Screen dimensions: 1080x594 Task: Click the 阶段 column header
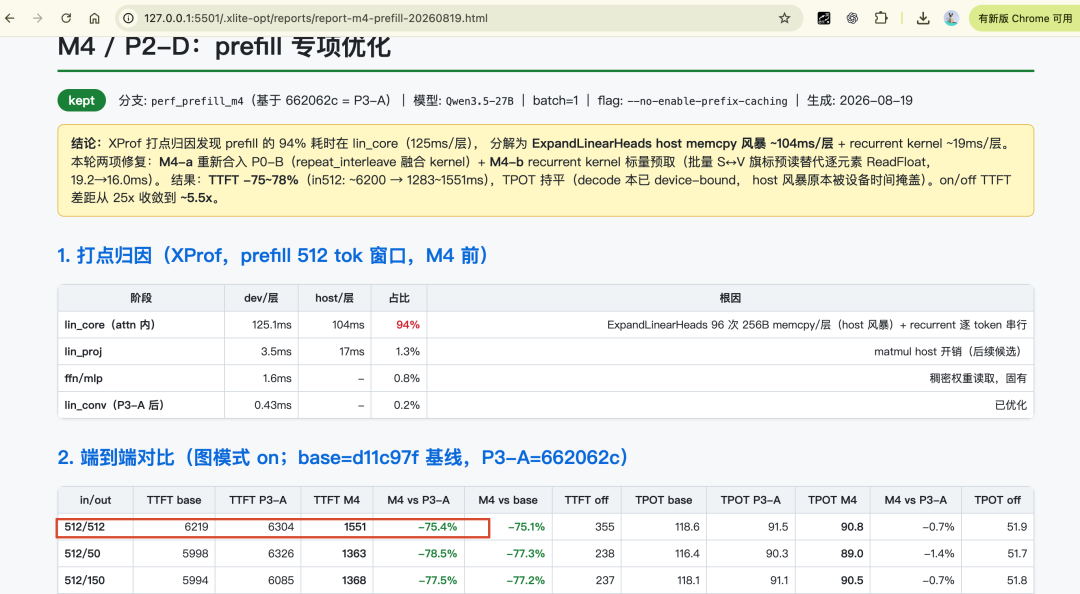click(141, 298)
